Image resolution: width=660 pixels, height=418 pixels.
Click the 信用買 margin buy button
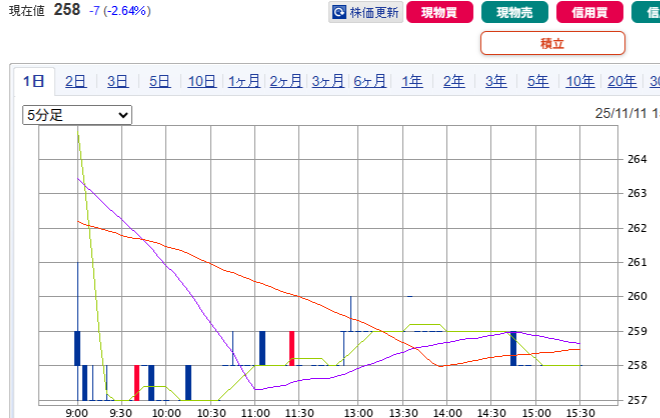pos(588,13)
